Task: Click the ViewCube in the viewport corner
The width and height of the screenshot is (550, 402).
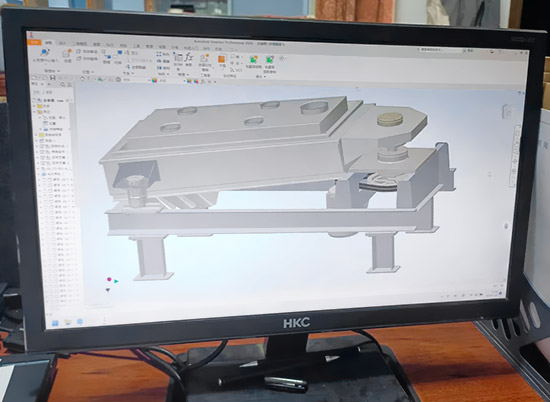Action: (508, 111)
